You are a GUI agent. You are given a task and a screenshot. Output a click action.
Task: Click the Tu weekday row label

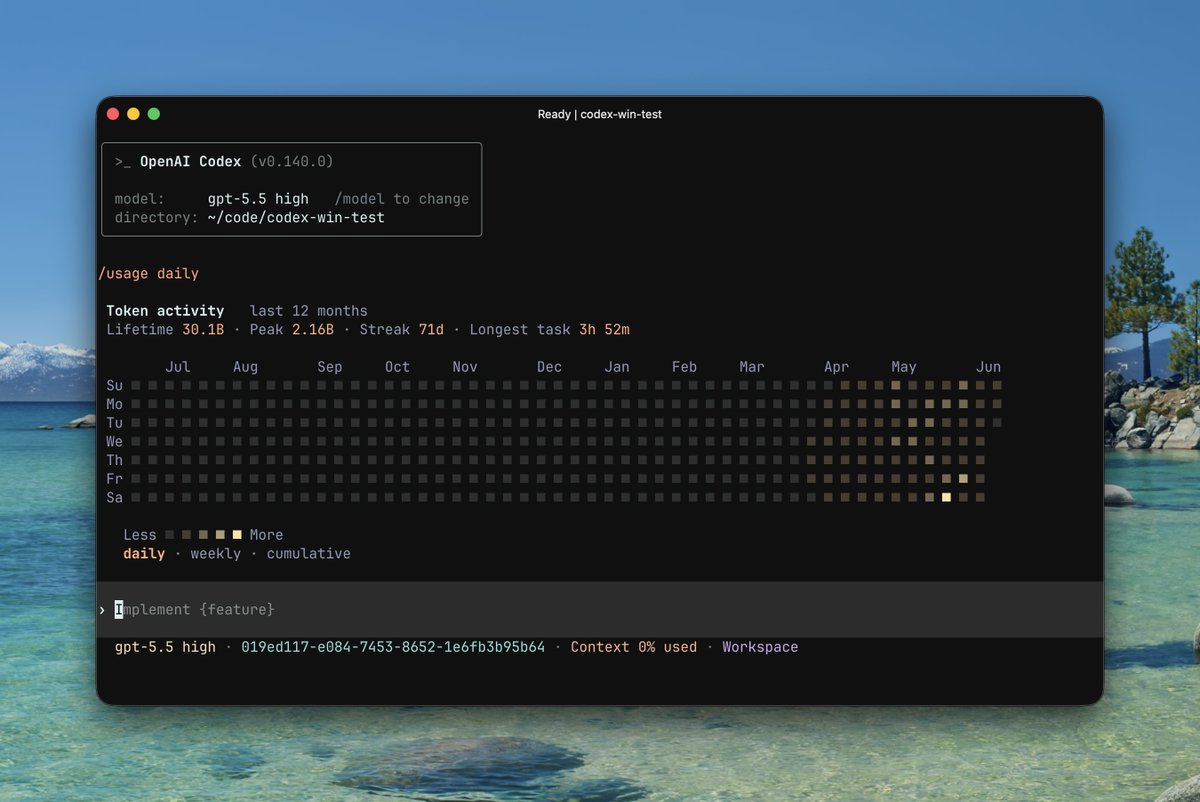[x=115, y=423]
